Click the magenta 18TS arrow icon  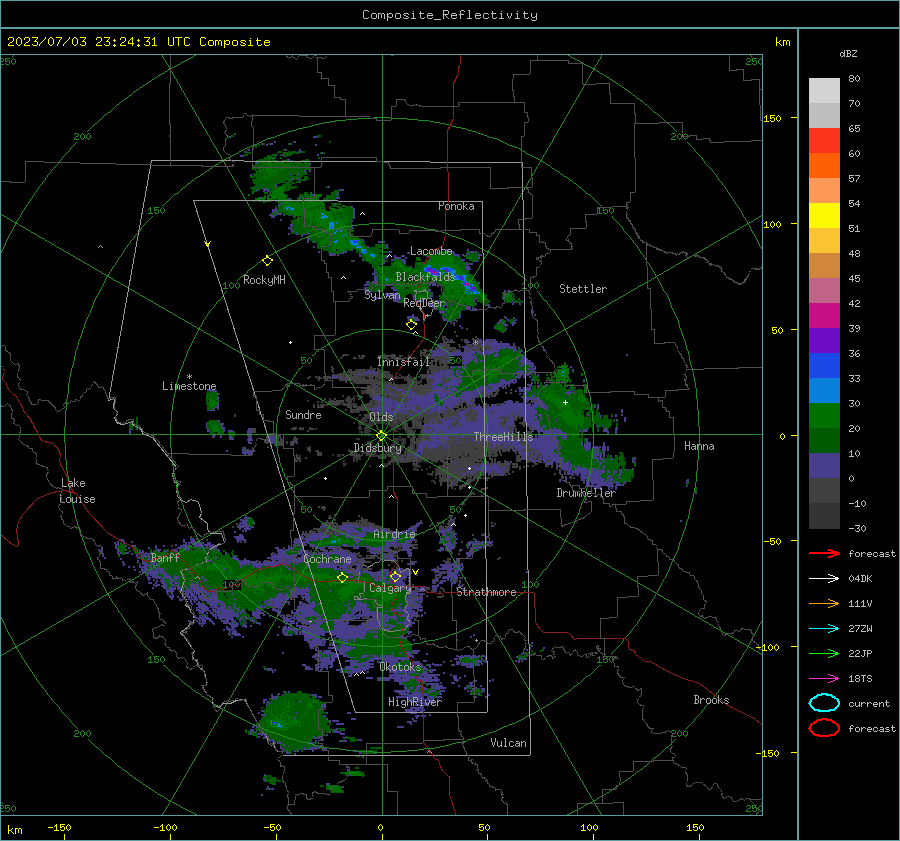[824, 679]
